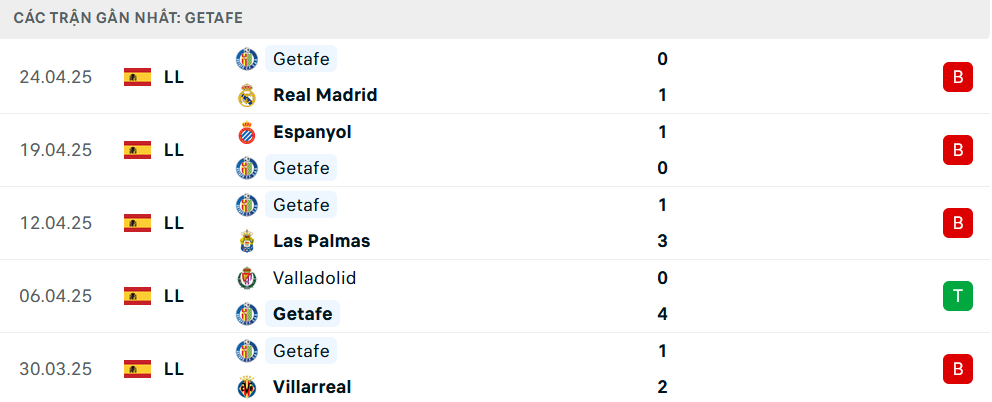Open the 06.04.25 match date row
The height and width of the screenshot is (402, 992).
[496, 296]
